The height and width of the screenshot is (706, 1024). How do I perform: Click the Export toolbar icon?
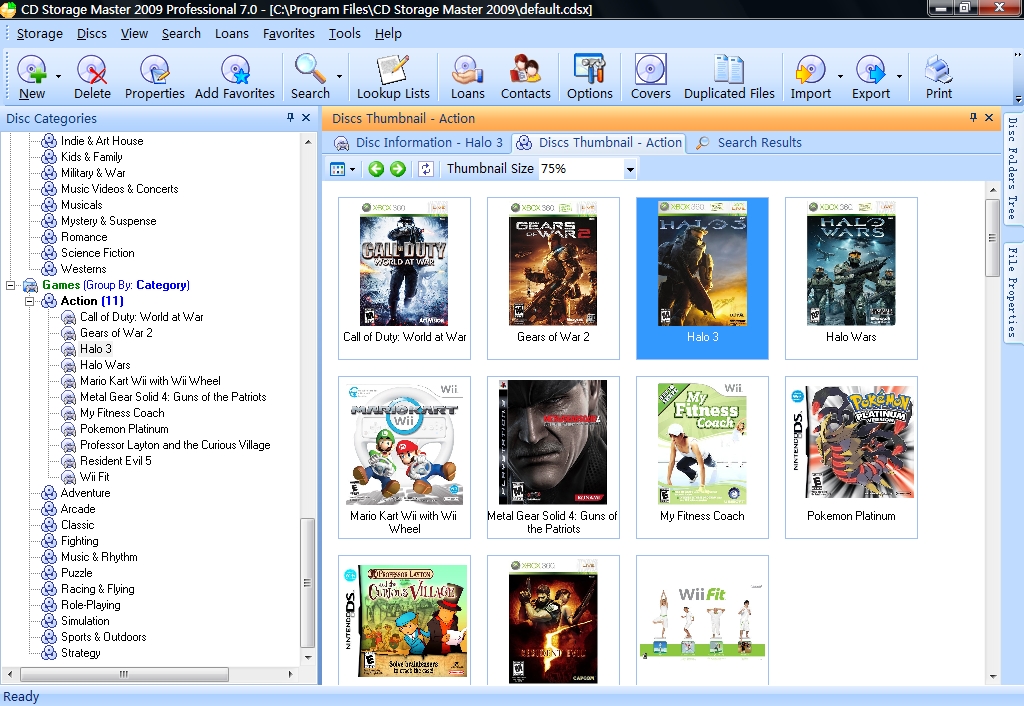[x=871, y=77]
